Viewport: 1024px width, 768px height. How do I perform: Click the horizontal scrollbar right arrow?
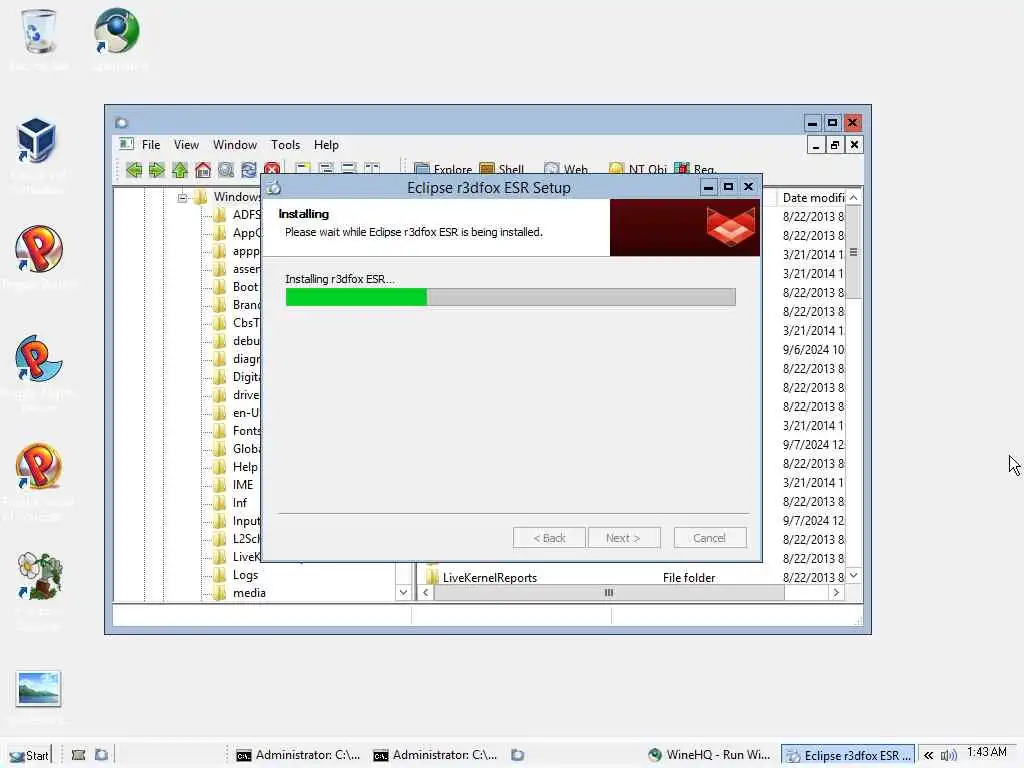[x=836, y=592]
